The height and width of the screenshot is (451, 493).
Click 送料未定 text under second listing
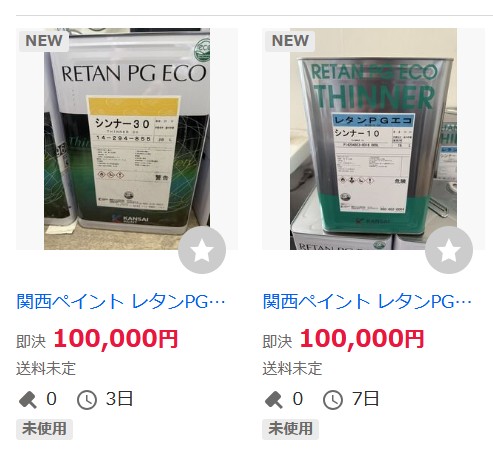[292, 369]
